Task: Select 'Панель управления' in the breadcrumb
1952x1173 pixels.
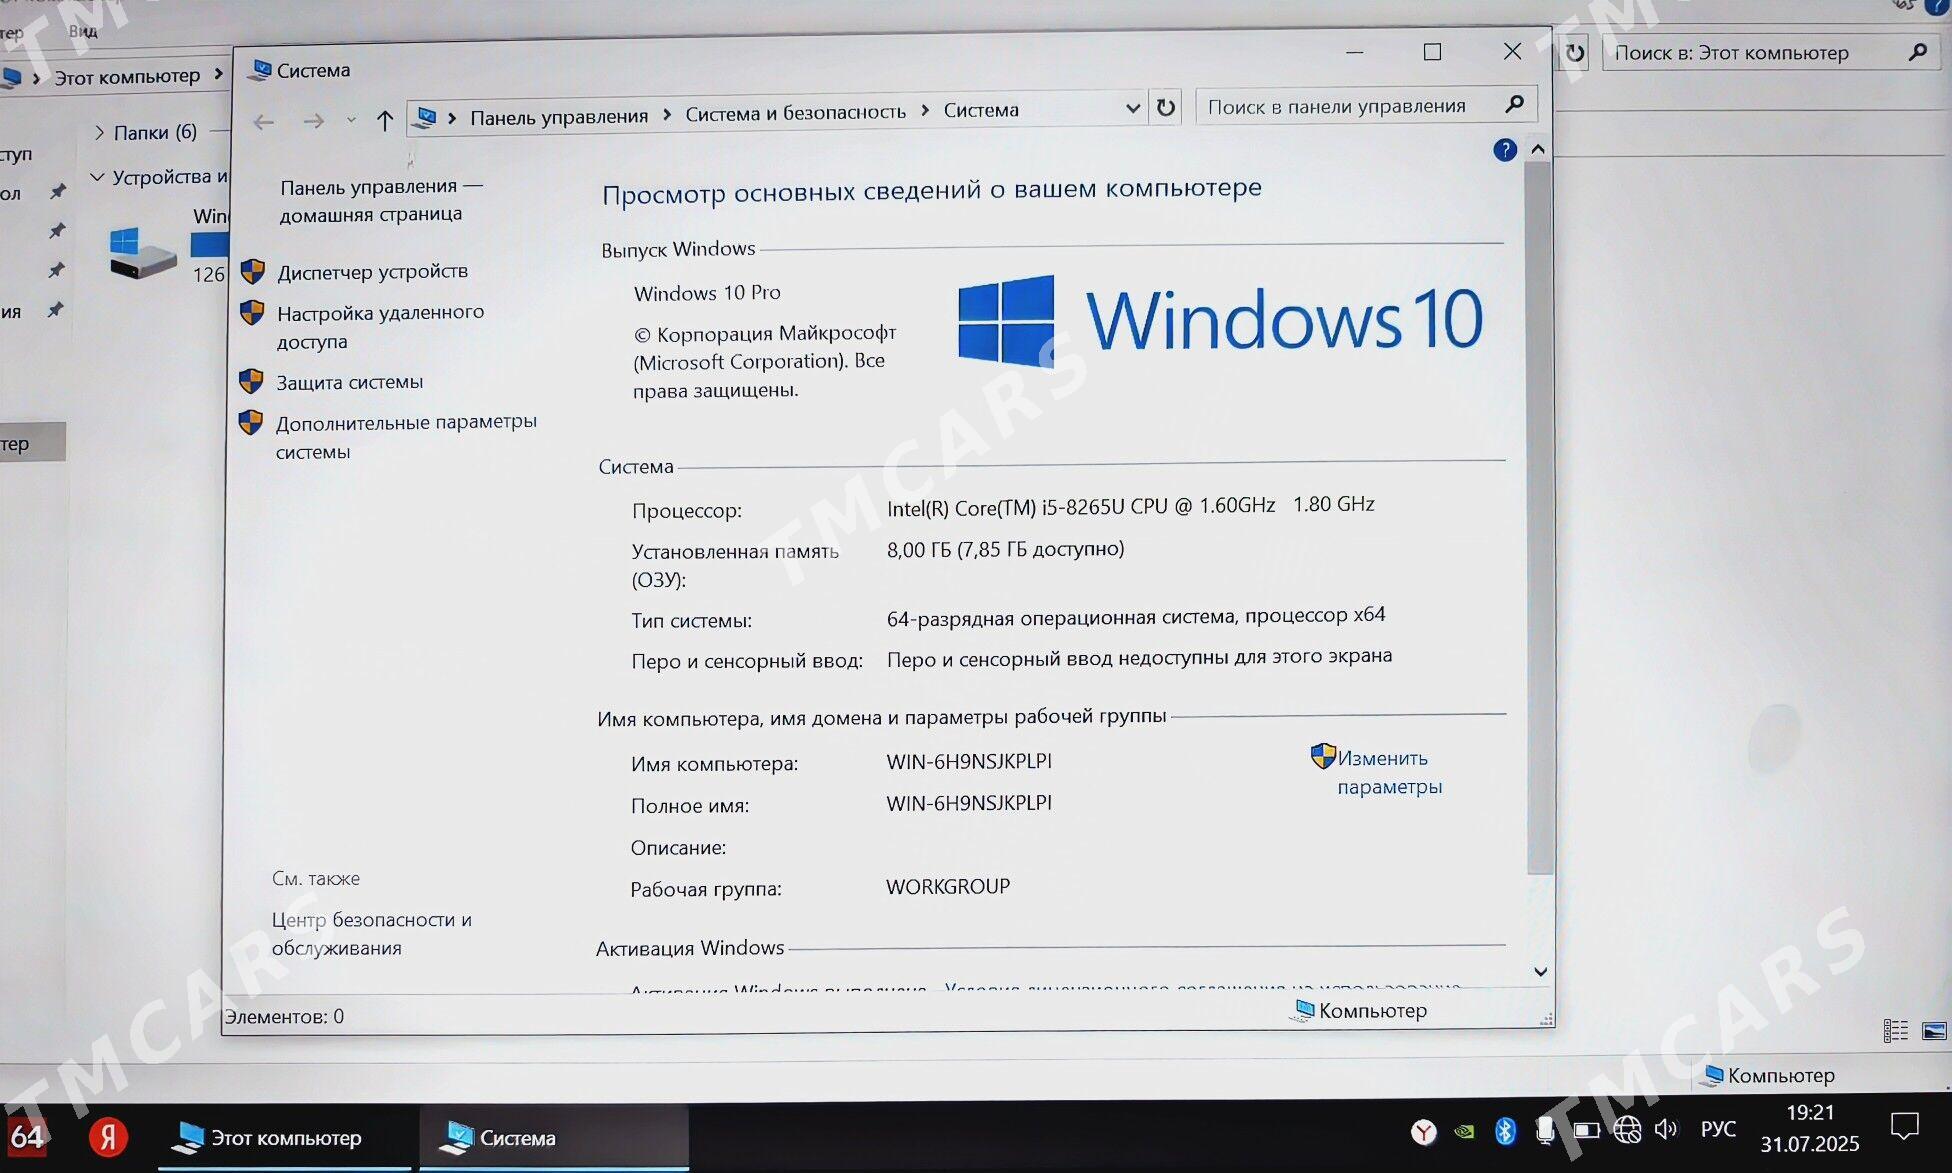Action: pos(559,117)
